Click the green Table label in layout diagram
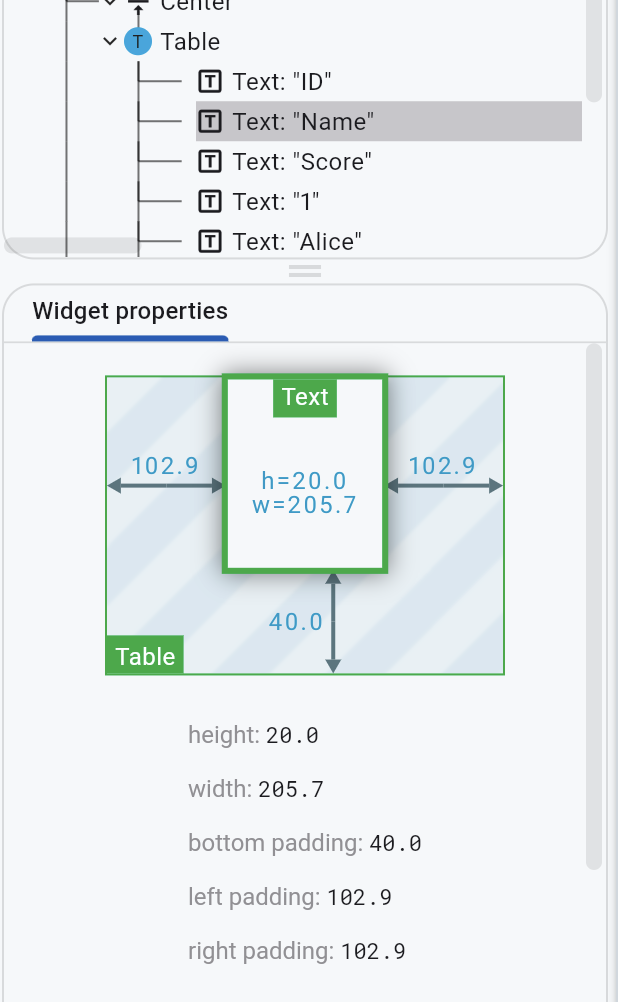 point(145,656)
